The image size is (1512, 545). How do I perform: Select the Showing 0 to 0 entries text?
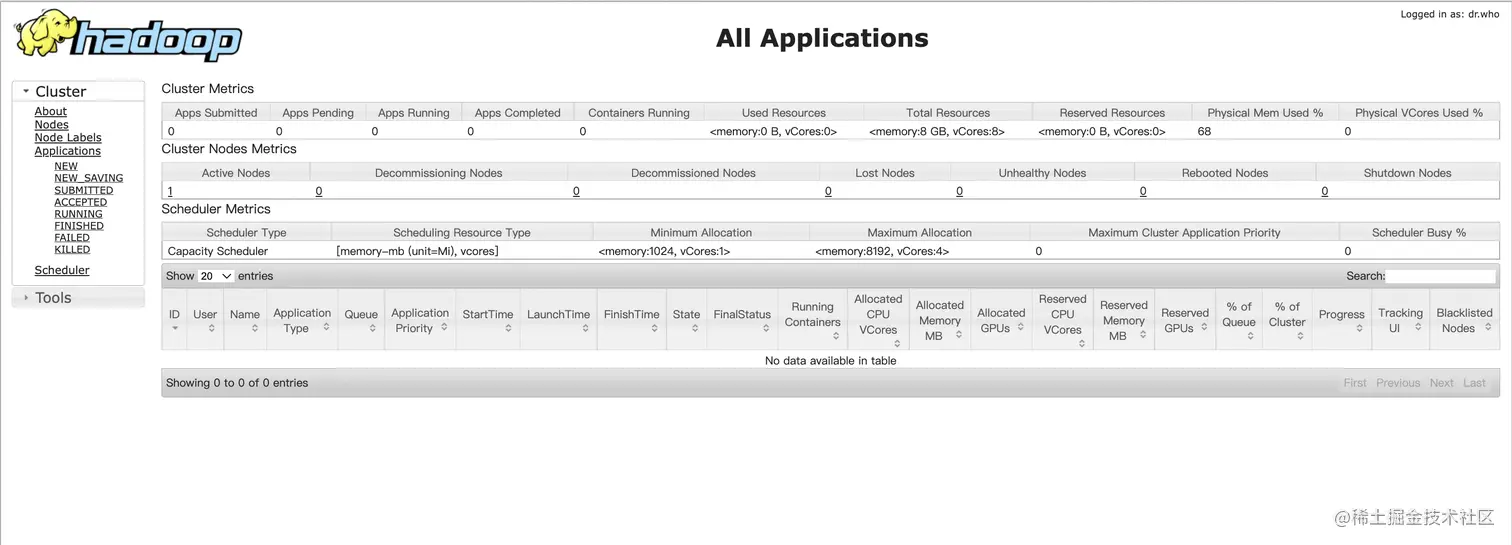(x=237, y=383)
